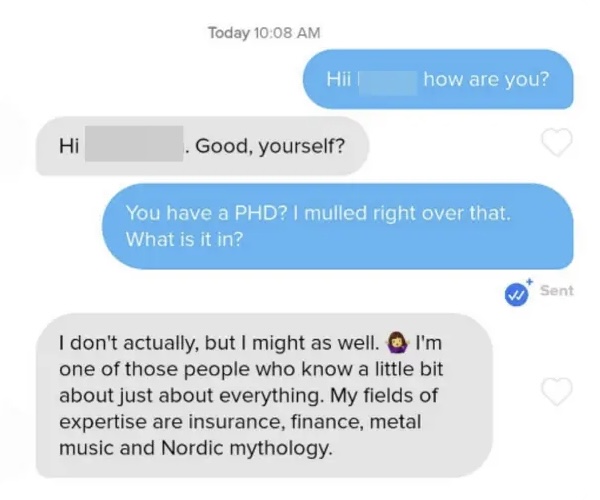Click the "What is it in?" line

coord(184,239)
